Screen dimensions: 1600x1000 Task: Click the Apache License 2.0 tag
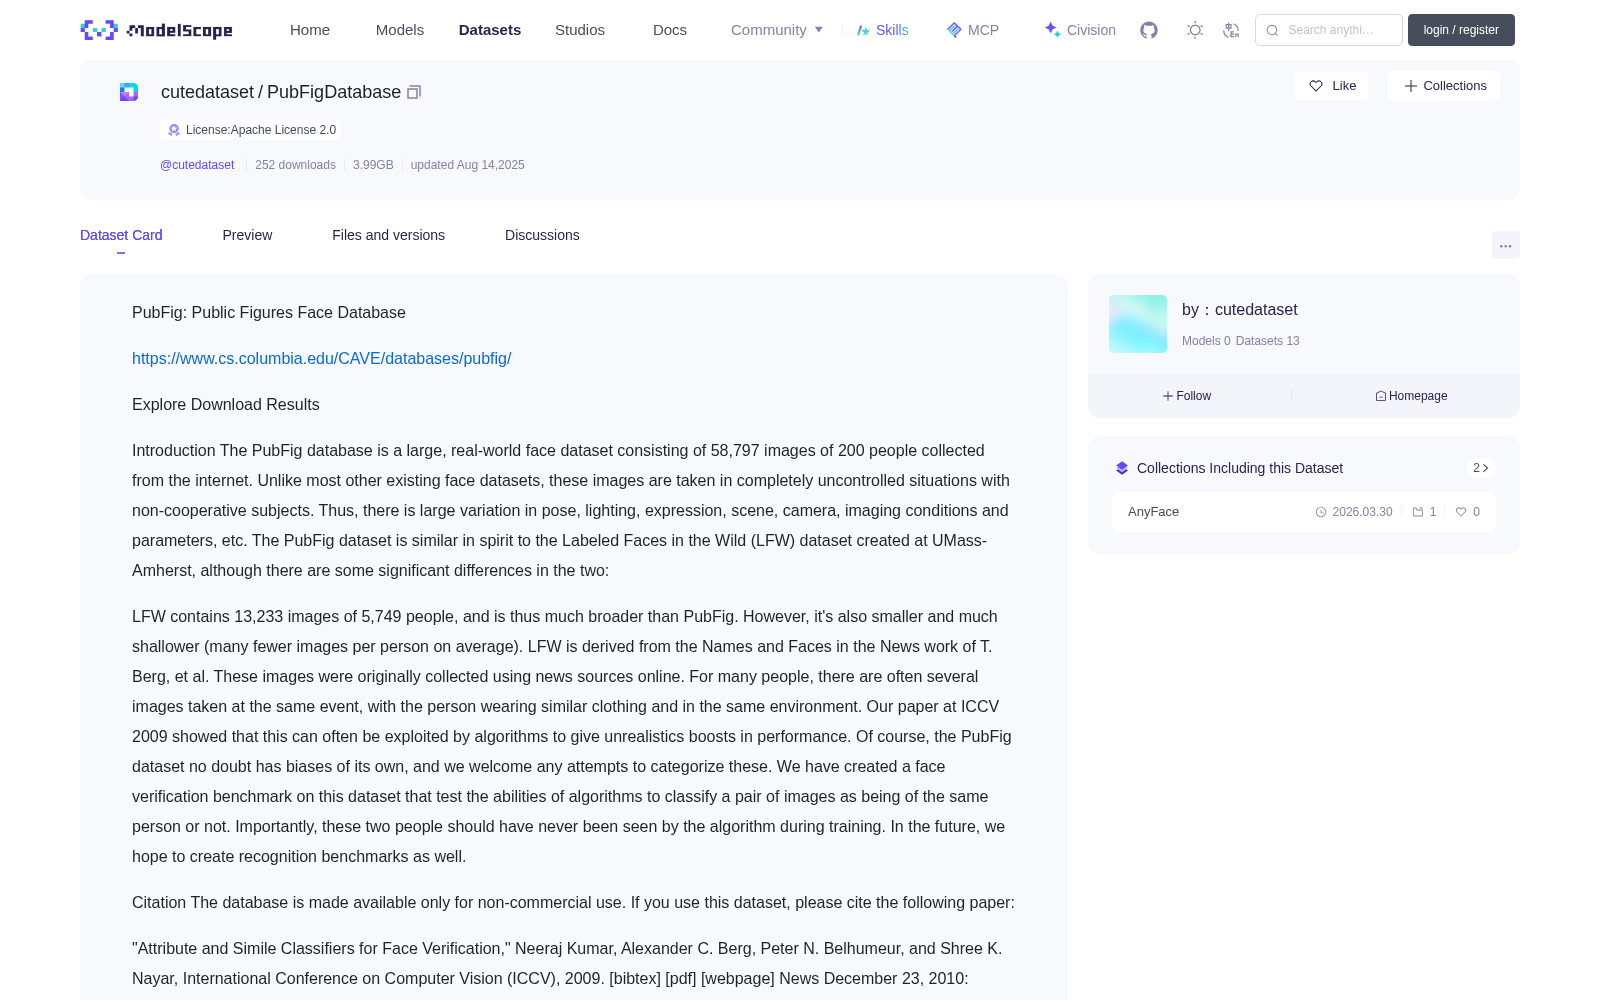[x=250, y=130]
